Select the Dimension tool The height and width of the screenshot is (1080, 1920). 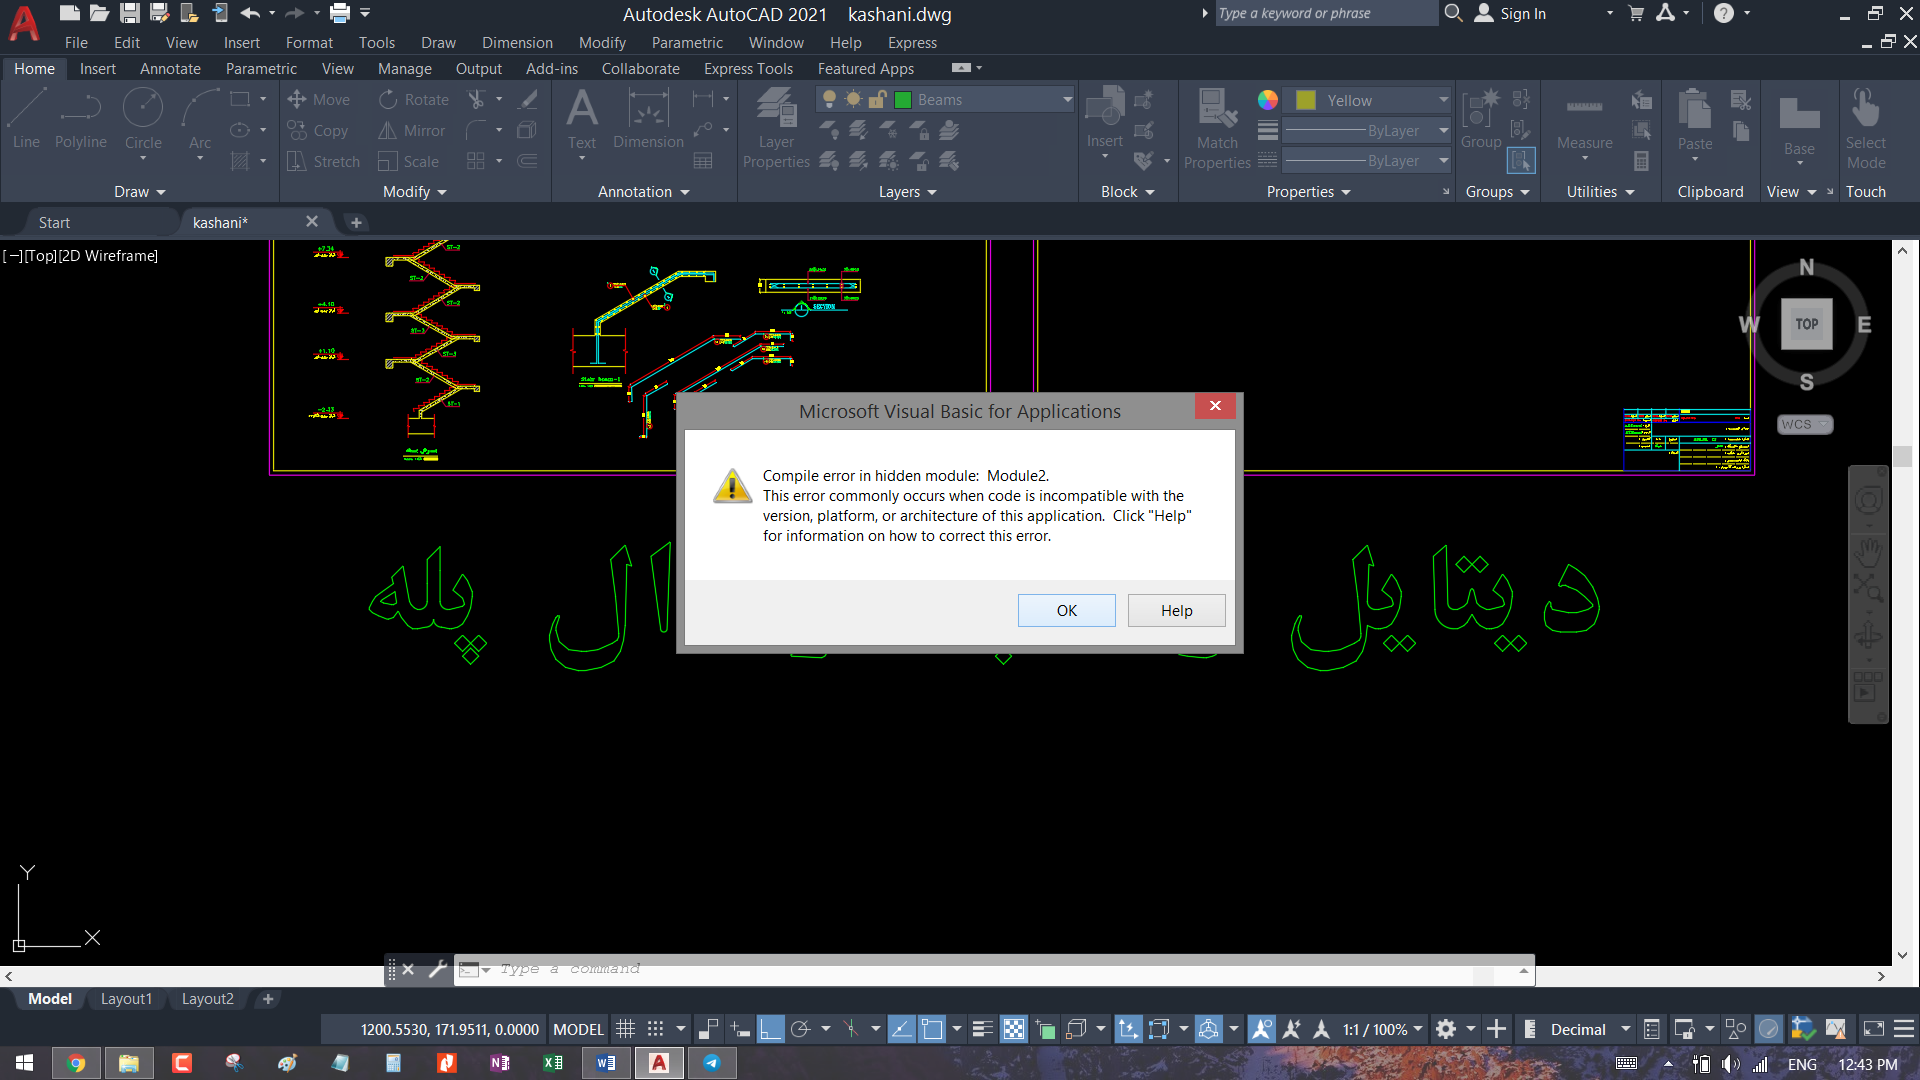point(648,119)
